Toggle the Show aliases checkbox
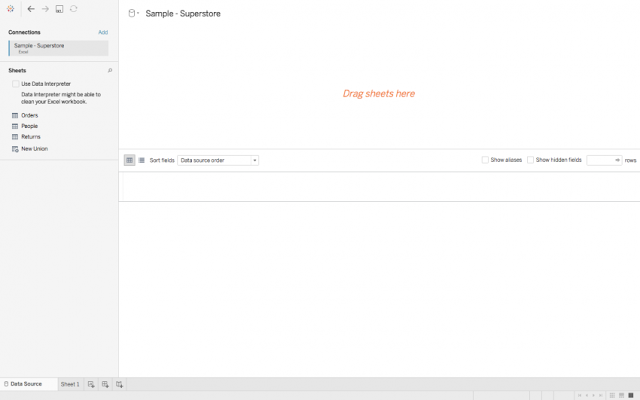The image size is (640, 400). (x=485, y=160)
